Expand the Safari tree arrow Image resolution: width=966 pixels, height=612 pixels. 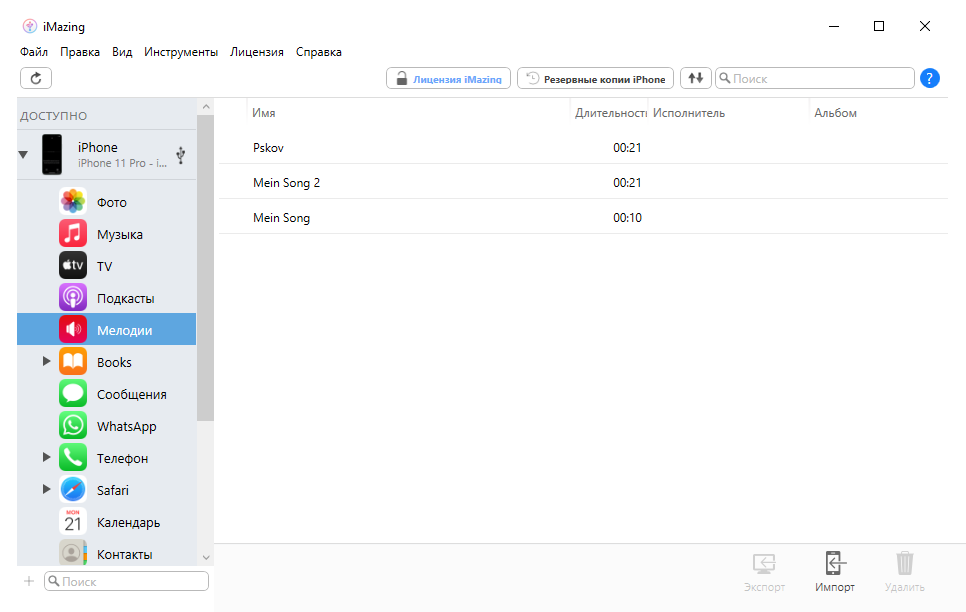click(46, 489)
